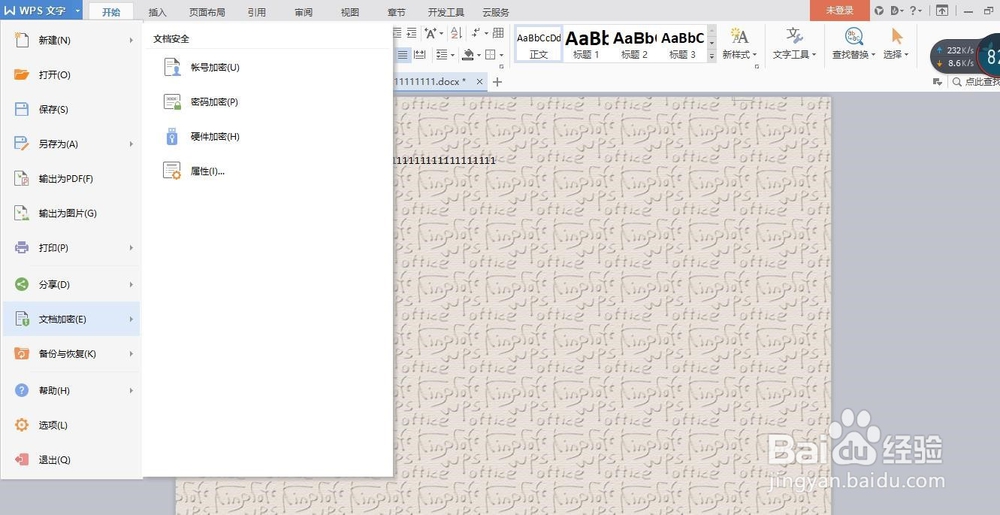The height and width of the screenshot is (515, 1000).
Task: Click the justify alignment icon
Action: tap(402, 55)
